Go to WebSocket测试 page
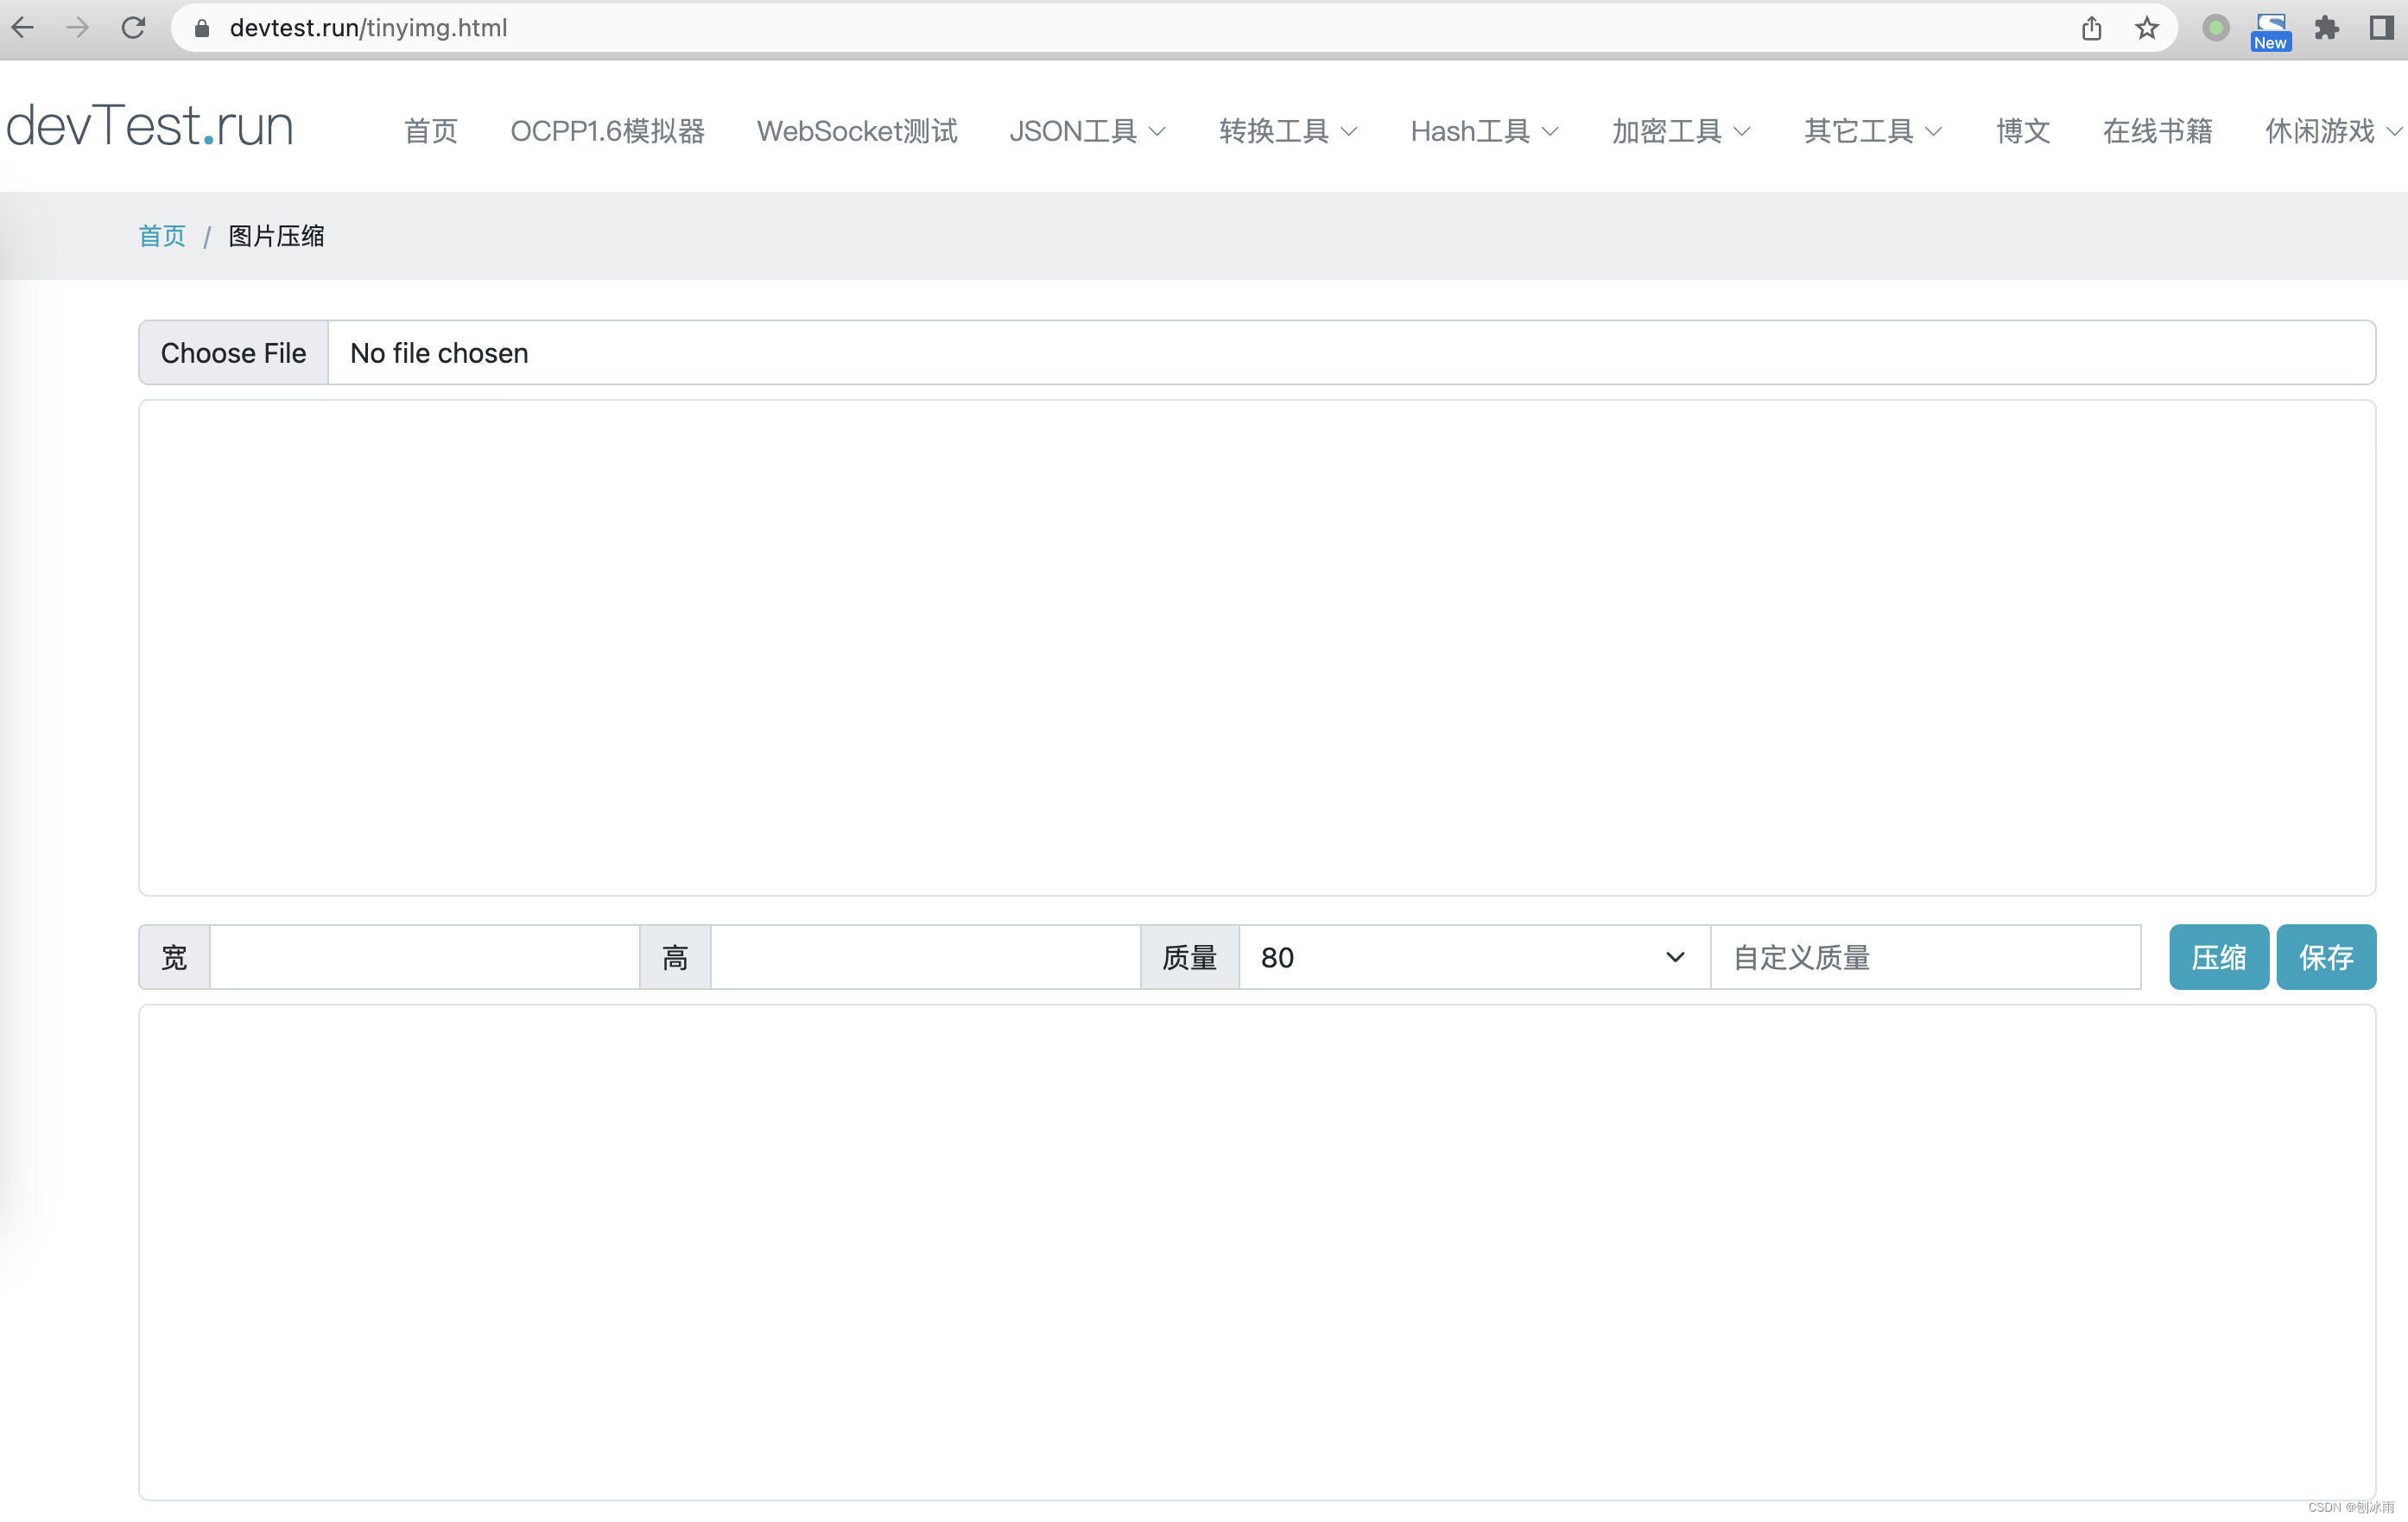Image resolution: width=2408 pixels, height=1522 pixels. click(856, 131)
